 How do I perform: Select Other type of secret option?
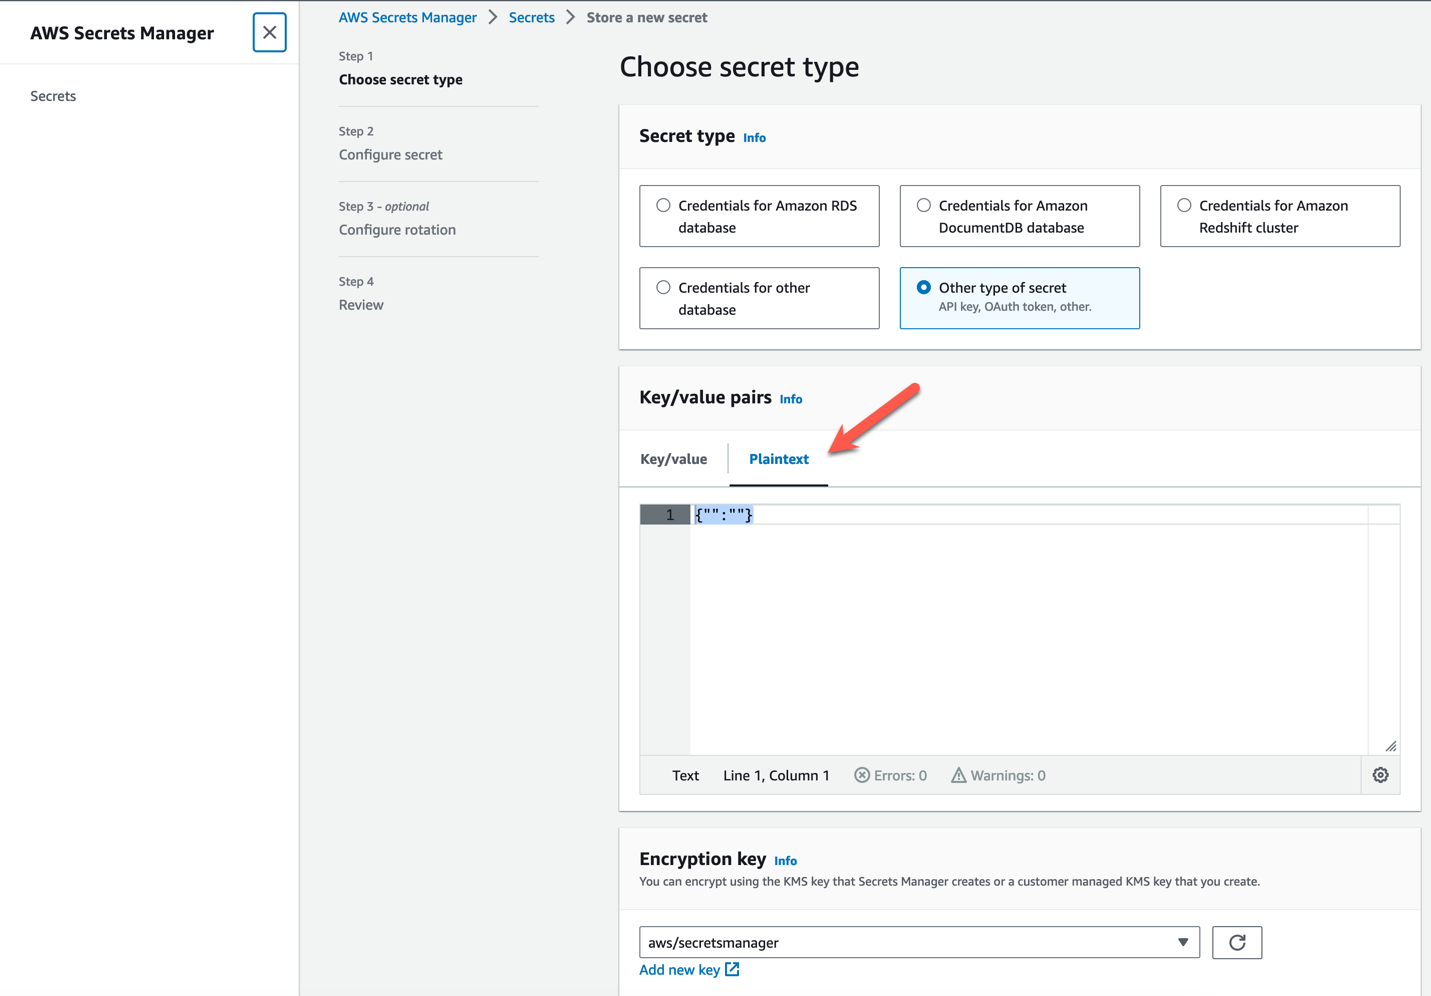[1019, 298]
